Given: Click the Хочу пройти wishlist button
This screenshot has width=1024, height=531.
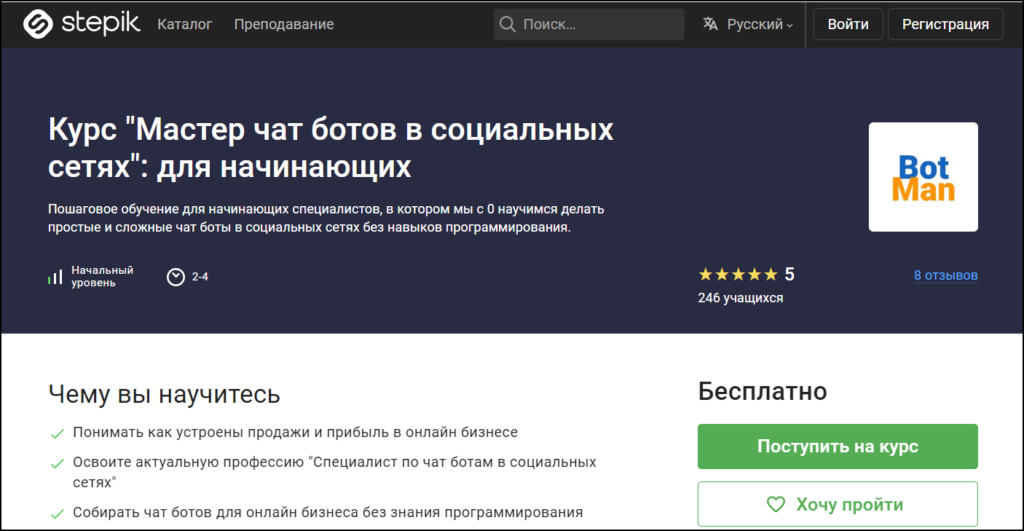Looking at the screenshot, I should 837,505.
